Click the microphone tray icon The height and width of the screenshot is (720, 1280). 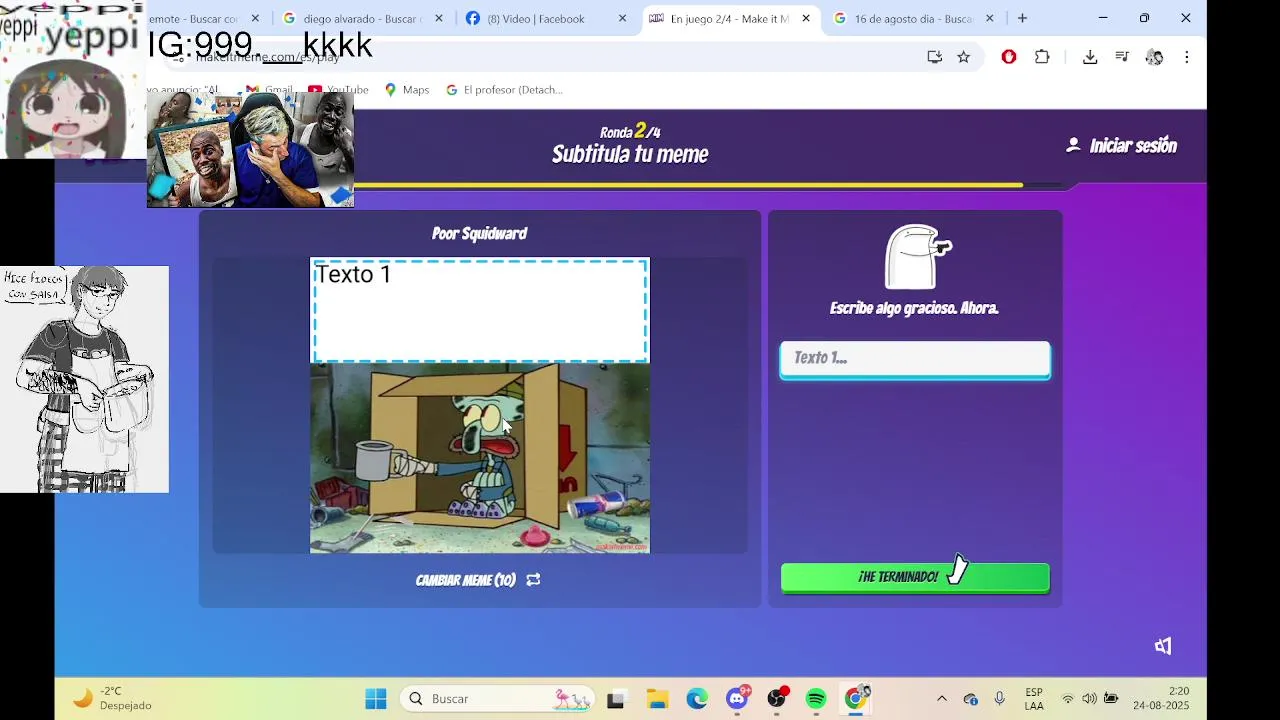(999, 699)
